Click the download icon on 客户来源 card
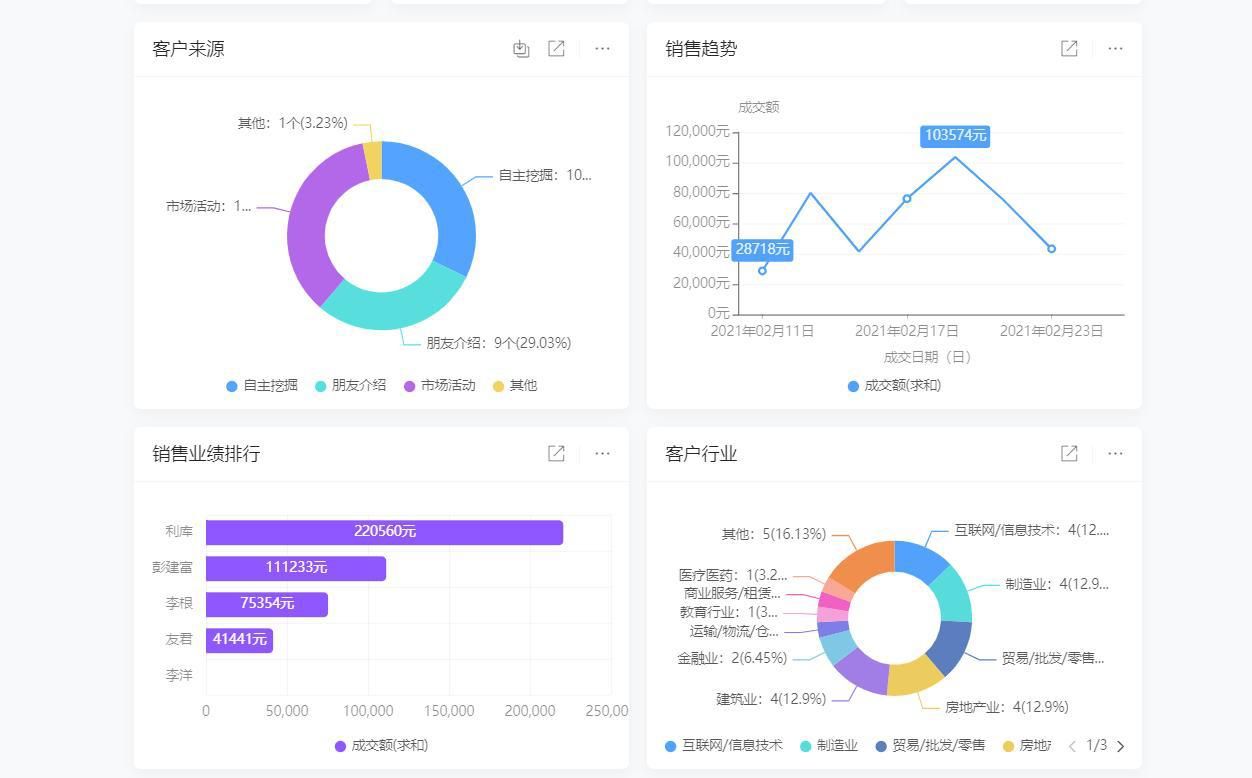The image size is (1252, 778). [x=521, y=48]
